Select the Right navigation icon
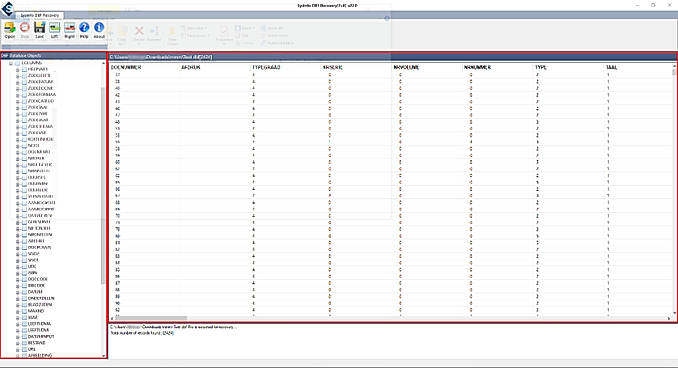The height and width of the screenshot is (368, 678). 69,30
